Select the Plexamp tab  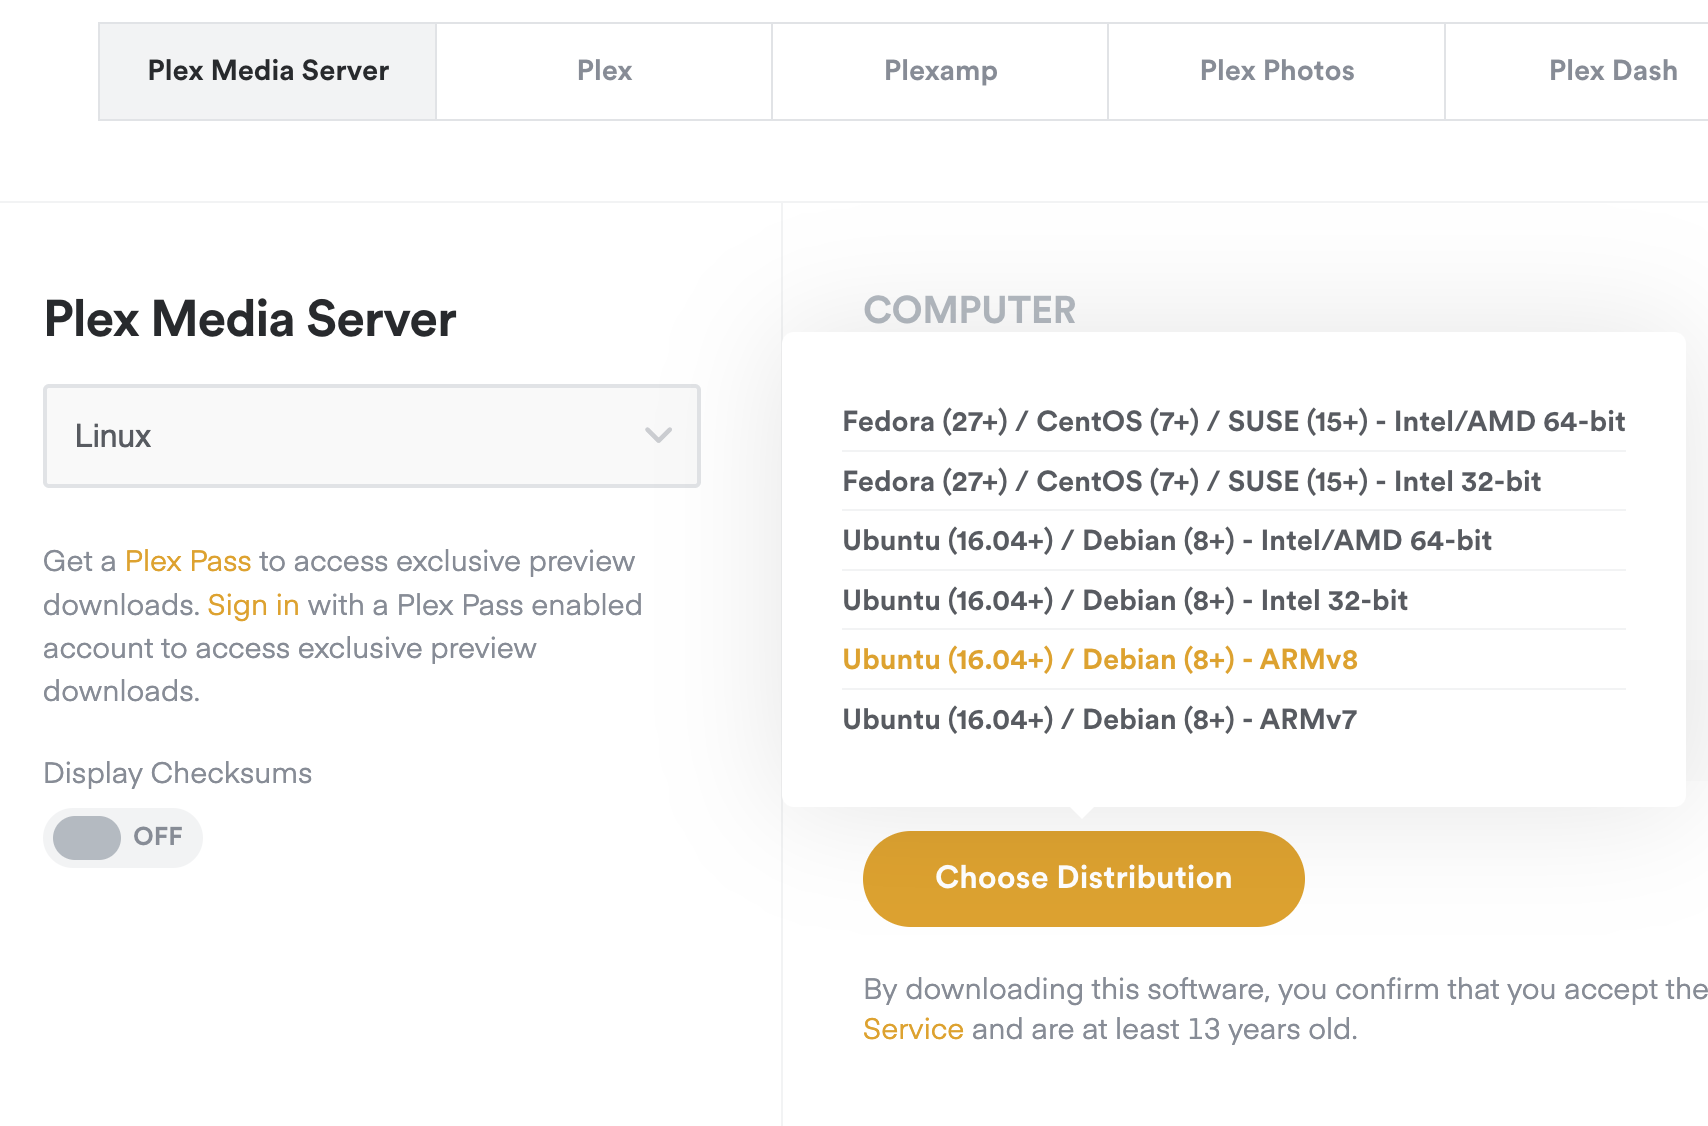pos(940,71)
